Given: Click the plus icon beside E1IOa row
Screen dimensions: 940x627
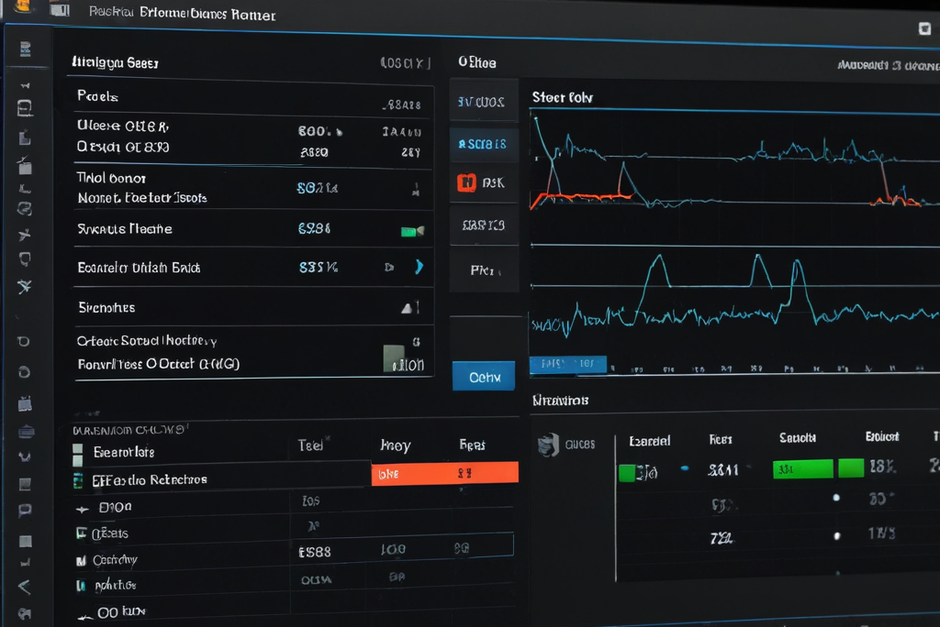Looking at the screenshot, I should (x=82, y=509).
